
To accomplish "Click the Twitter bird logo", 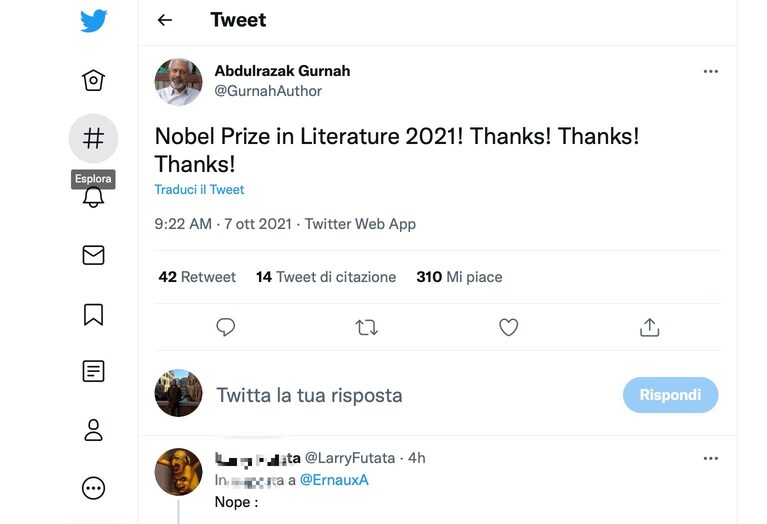I will point(93,21).
